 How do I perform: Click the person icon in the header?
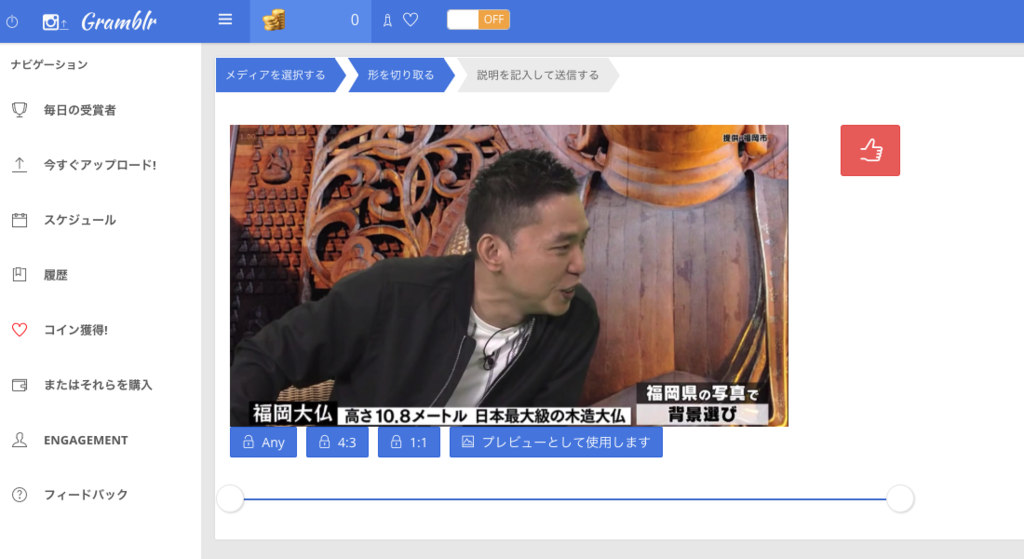[387, 20]
